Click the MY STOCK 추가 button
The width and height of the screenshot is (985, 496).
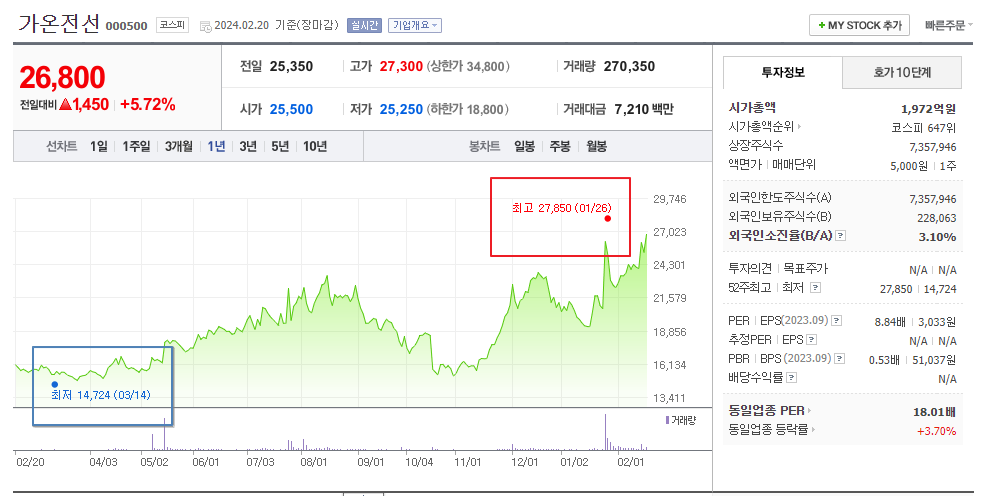pos(859,25)
